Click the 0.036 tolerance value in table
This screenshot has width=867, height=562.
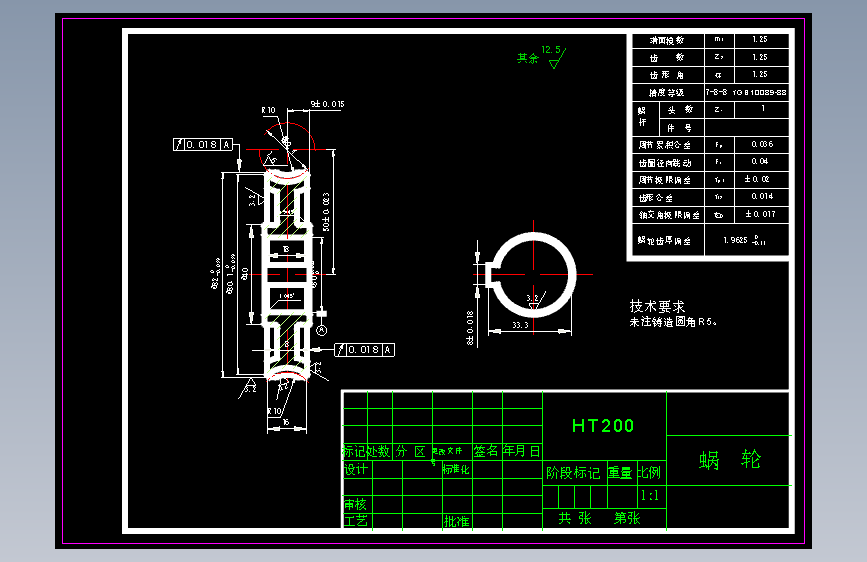pyautogui.click(x=762, y=144)
